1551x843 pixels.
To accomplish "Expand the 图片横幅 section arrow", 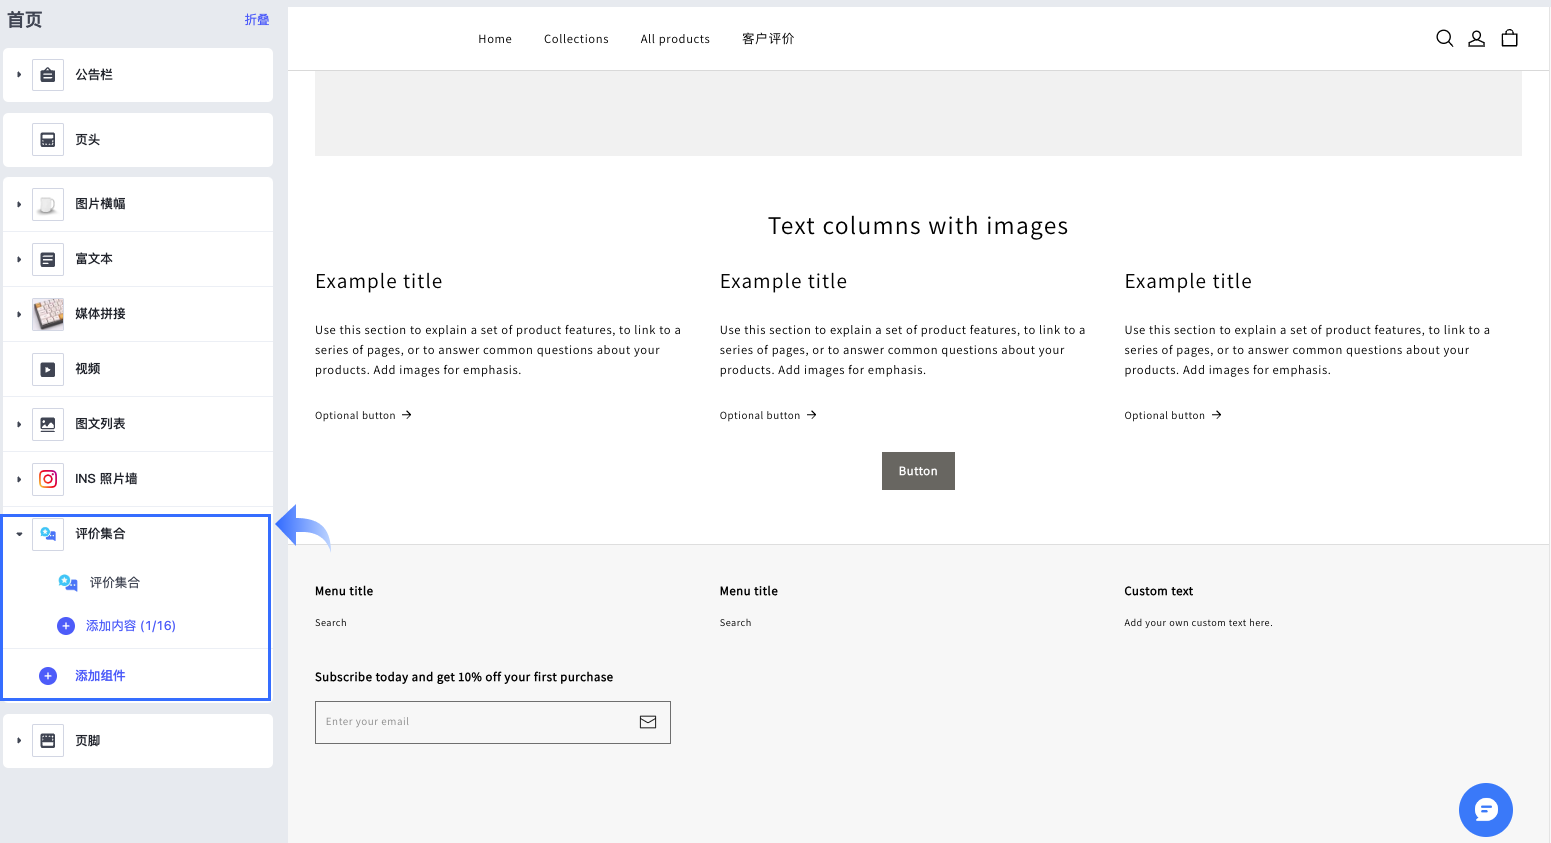I will click(19, 204).
